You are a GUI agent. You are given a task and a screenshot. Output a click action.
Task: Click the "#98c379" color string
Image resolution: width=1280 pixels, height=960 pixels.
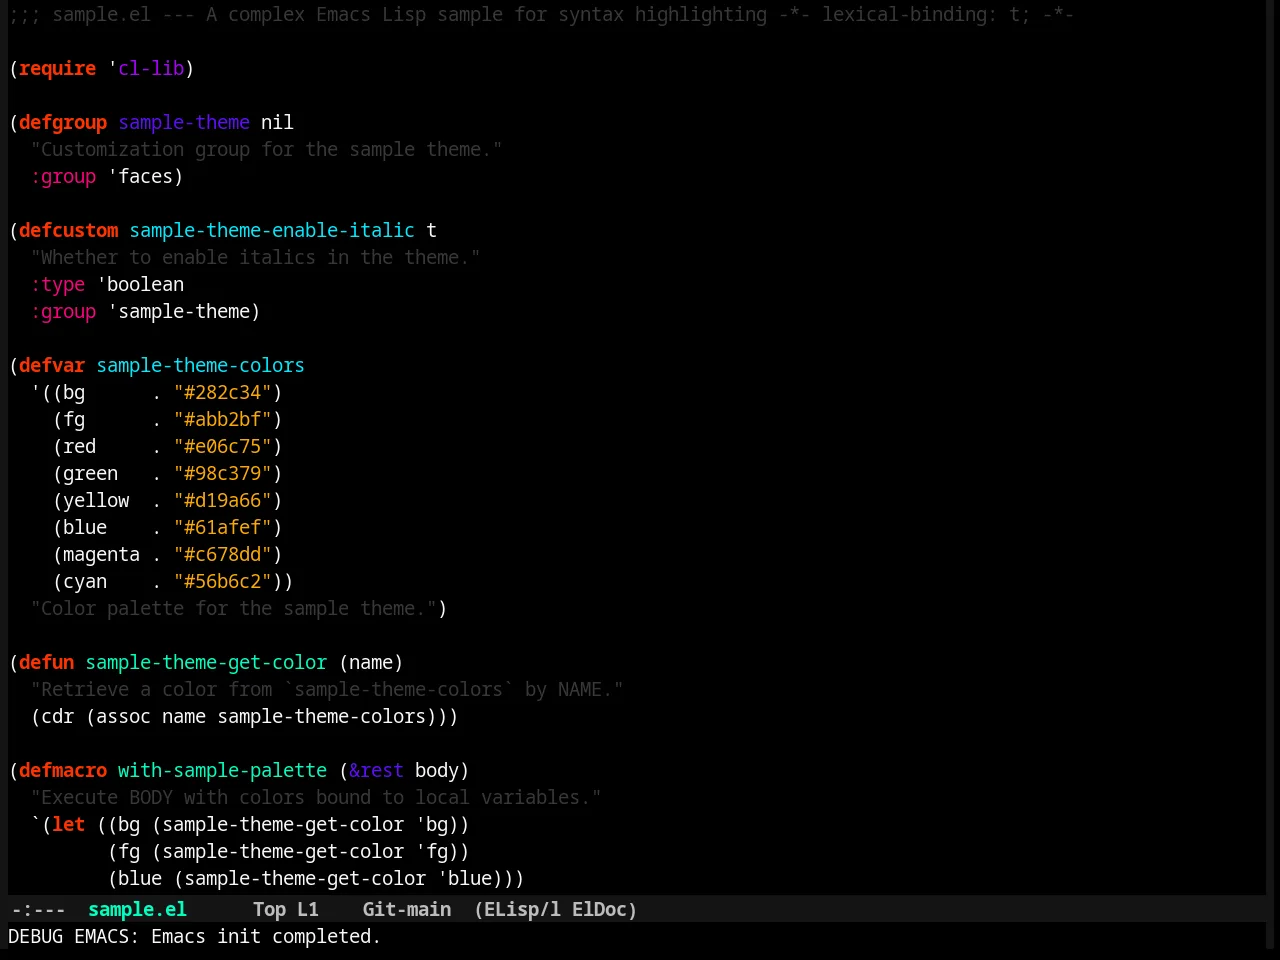tap(223, 473)
